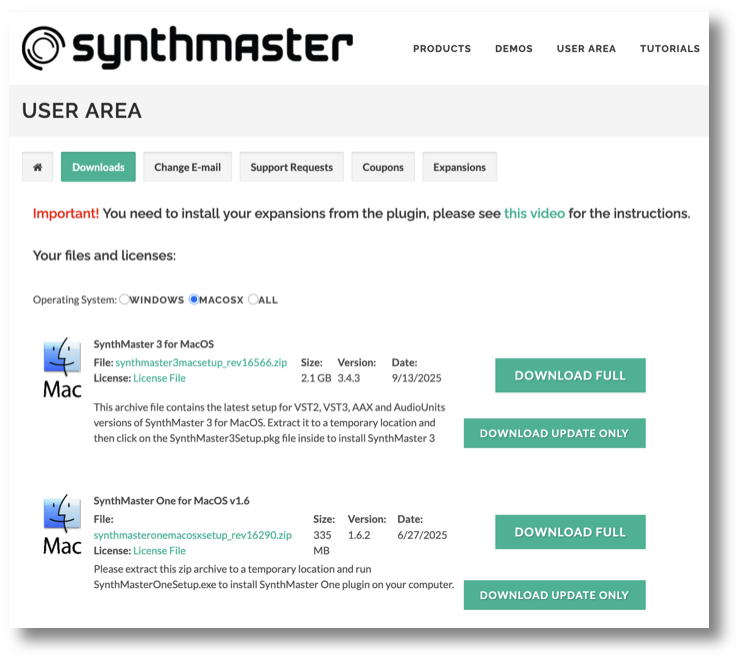The height and width of the screenshot is (661, 742).
Task: Click Mac icon for SynthMaster One
Action: 62,525
